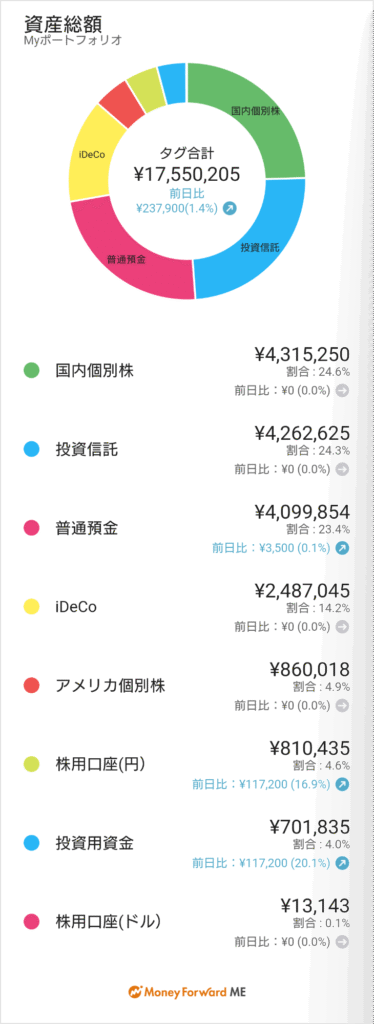Select blue 投資信託 donut chart segment
This screenshot has height=1024, width=374.
click(257, 248)
